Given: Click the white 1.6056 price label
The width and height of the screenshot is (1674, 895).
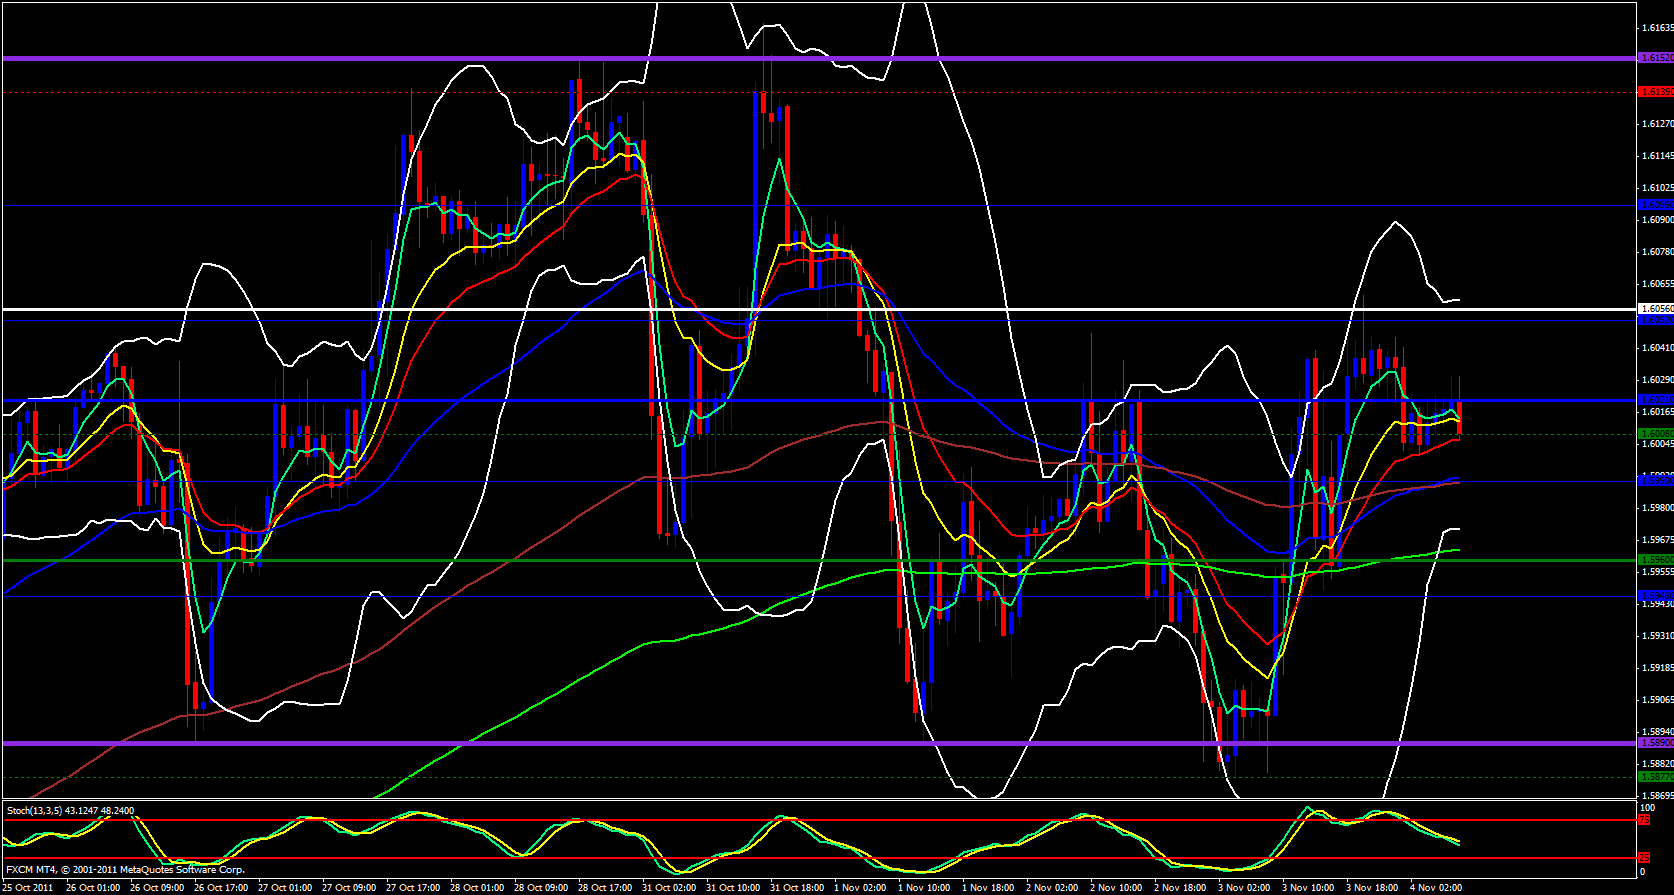Looking at the screenshot, I should (x=1656, y=309).
